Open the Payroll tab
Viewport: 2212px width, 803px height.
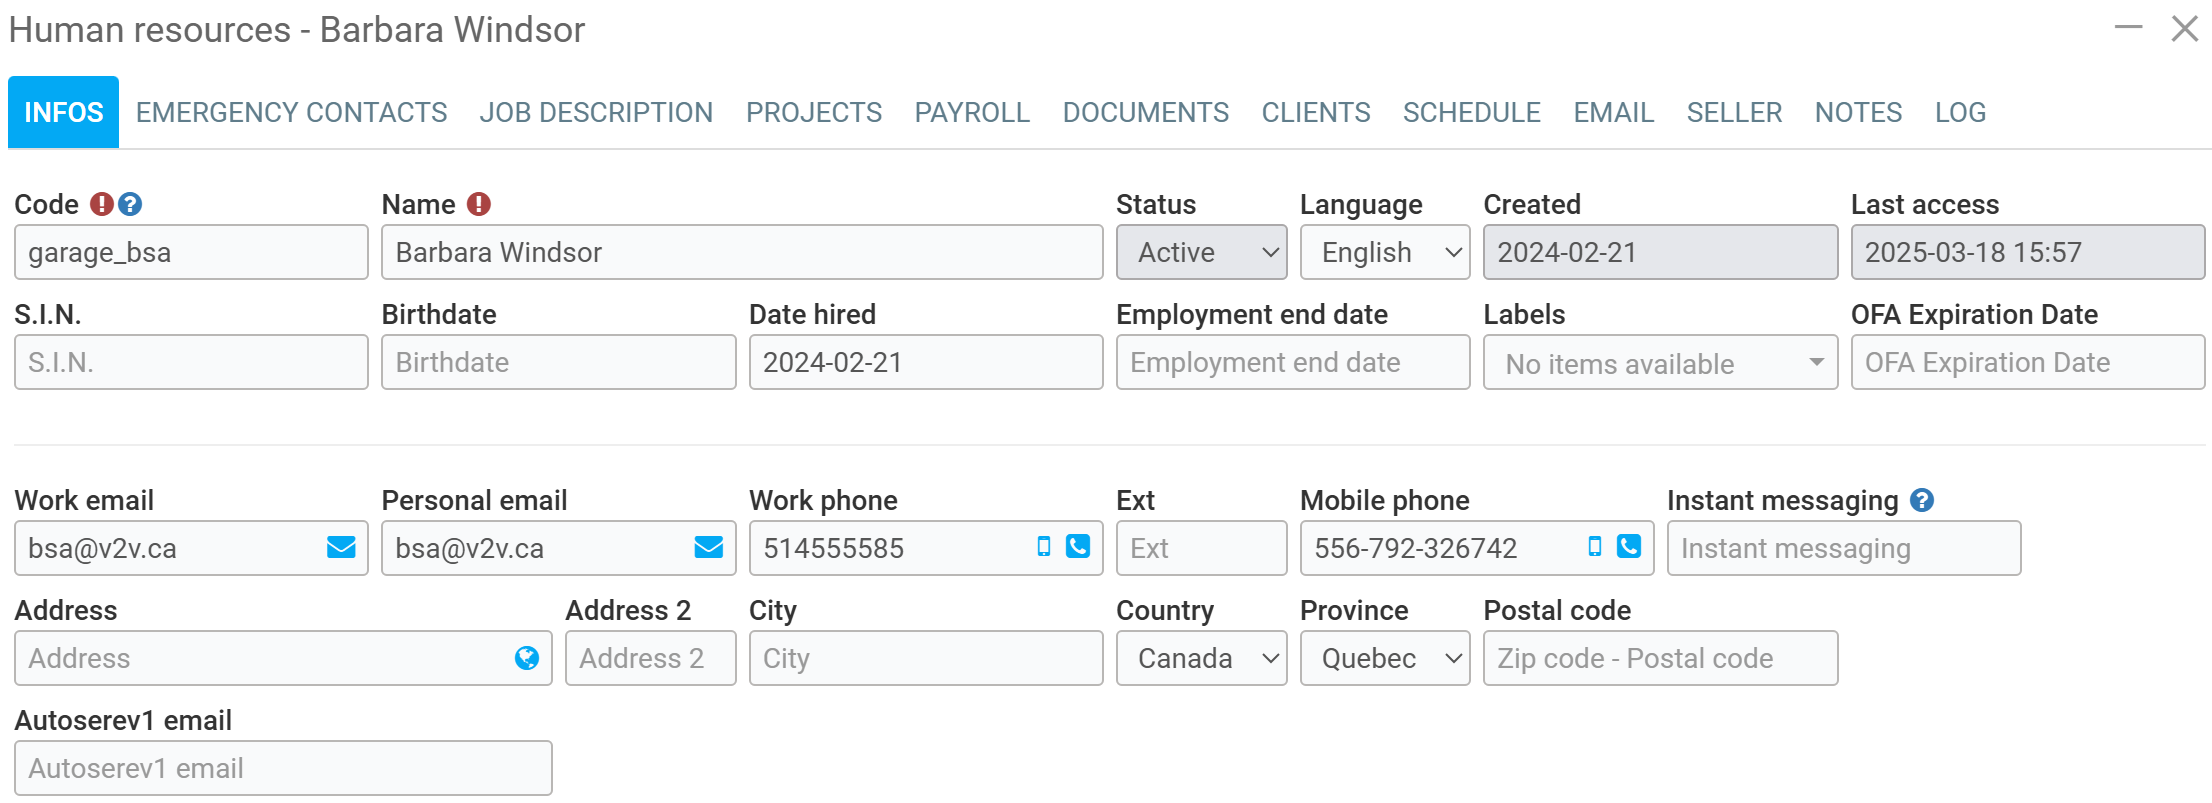coord(972,112)
